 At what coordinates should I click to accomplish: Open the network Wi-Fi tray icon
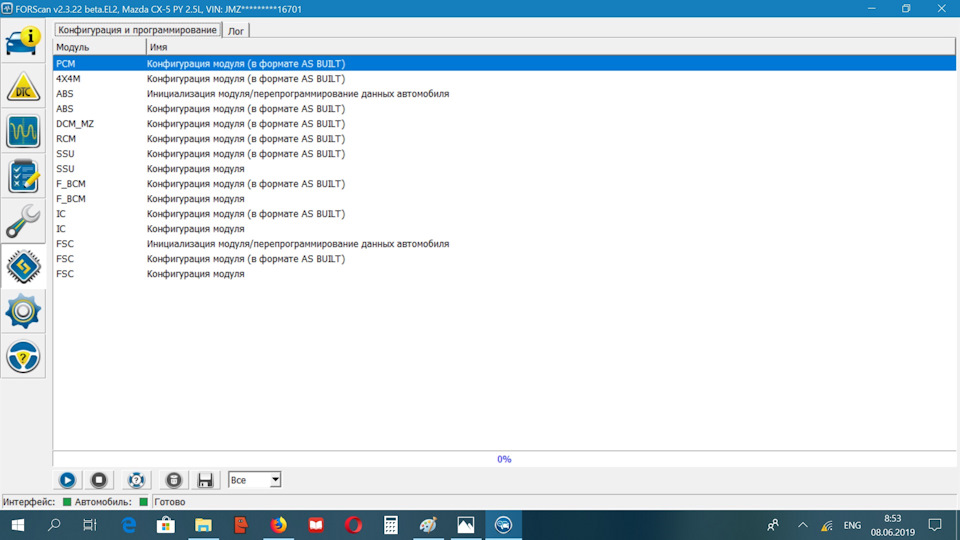827,525
